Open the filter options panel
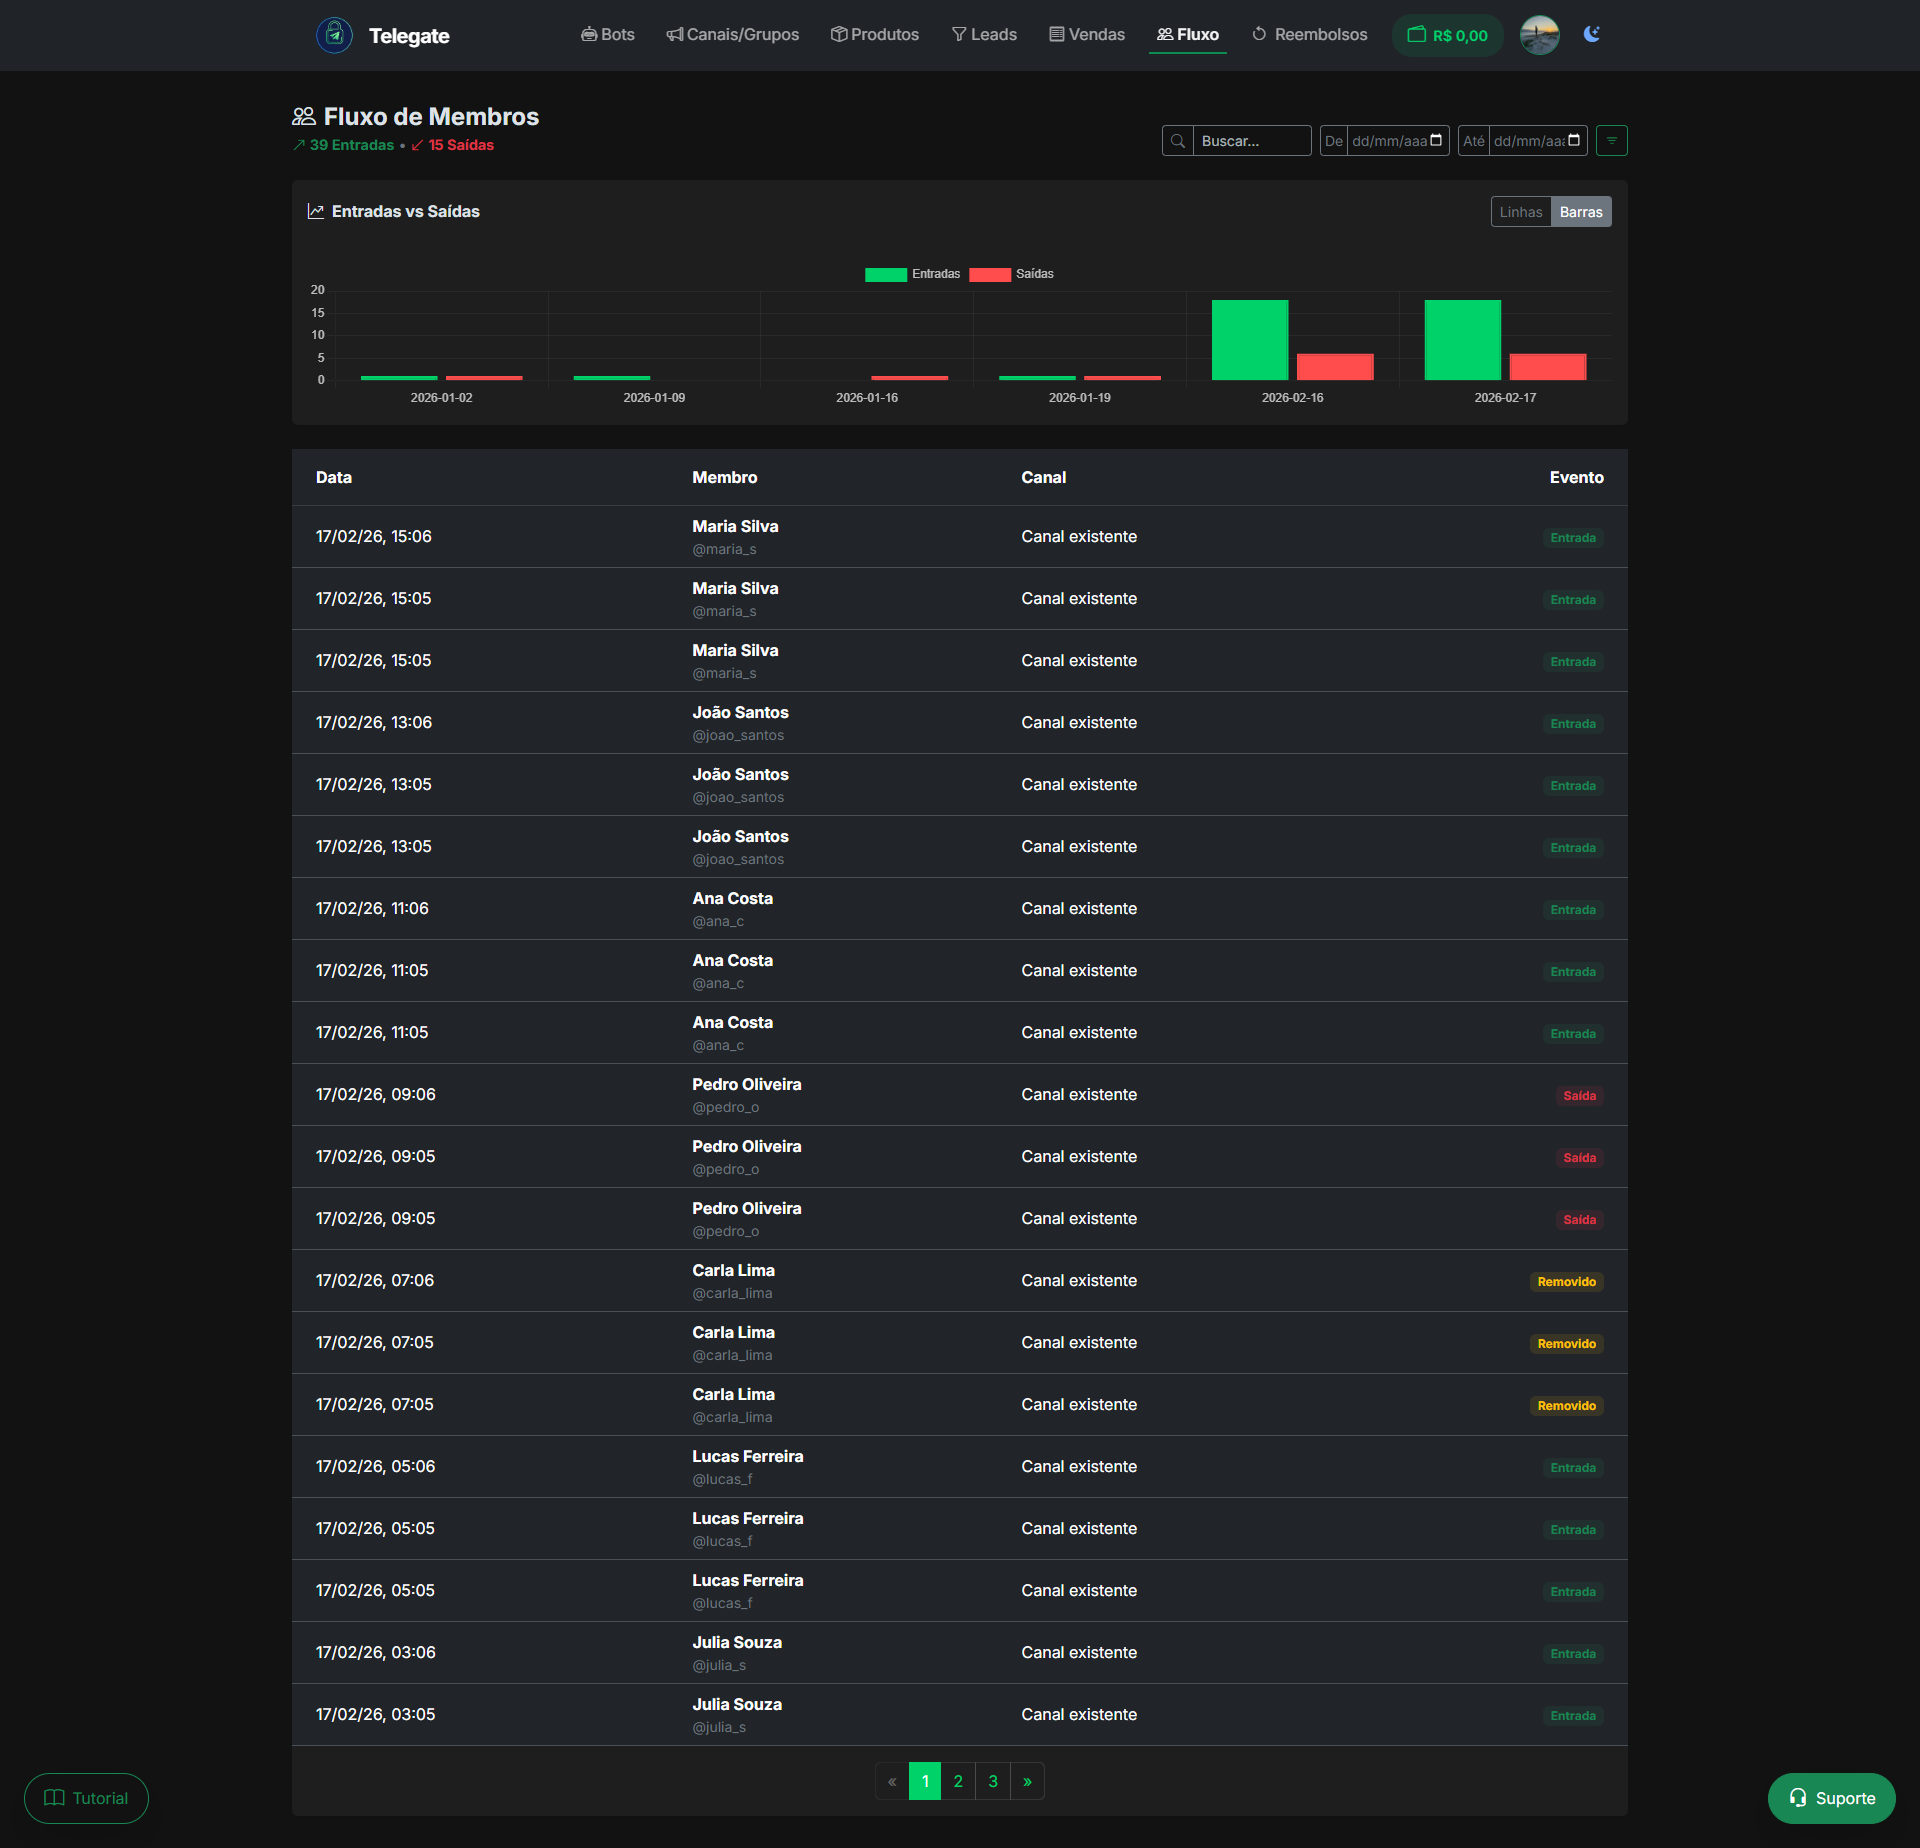This screenshot has height=1848, width=1920. (x=1611, y=140)
